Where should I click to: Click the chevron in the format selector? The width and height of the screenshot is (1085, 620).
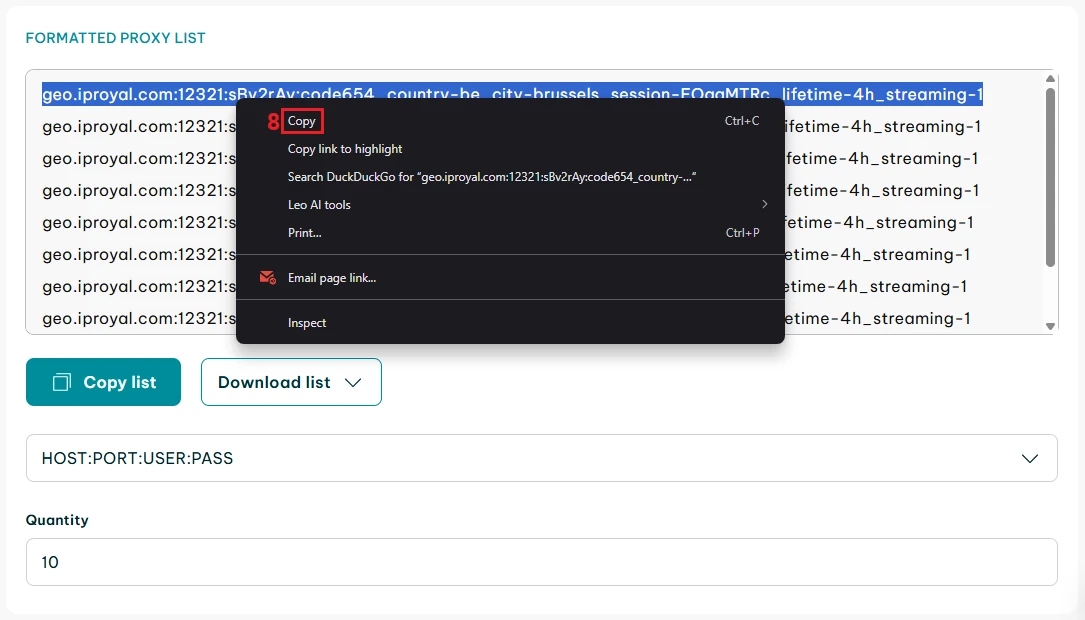(x=1030, y=458)
